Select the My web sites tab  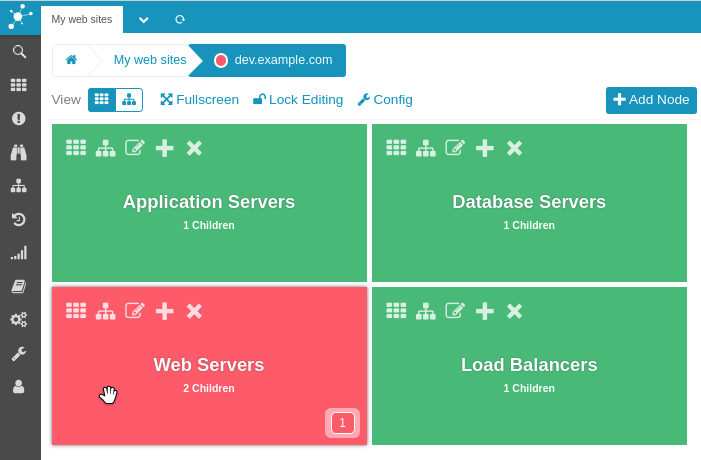[x=82, y=19]
